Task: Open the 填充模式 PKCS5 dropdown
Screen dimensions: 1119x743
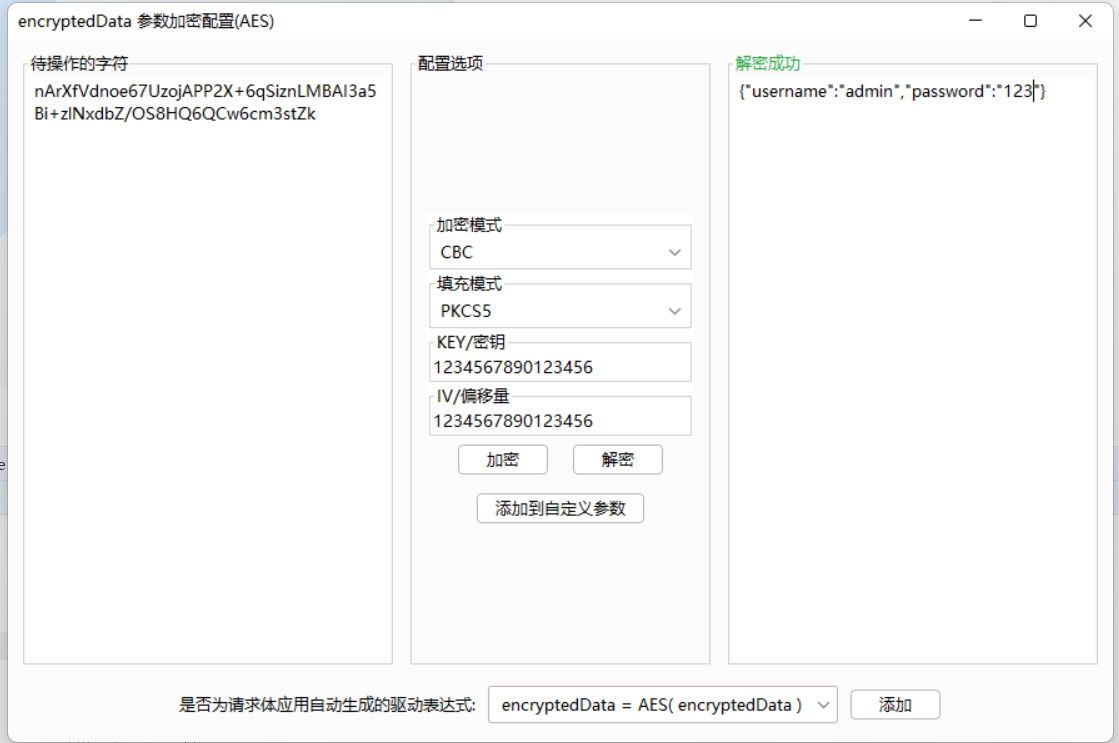Action: (x=560, y=311)
